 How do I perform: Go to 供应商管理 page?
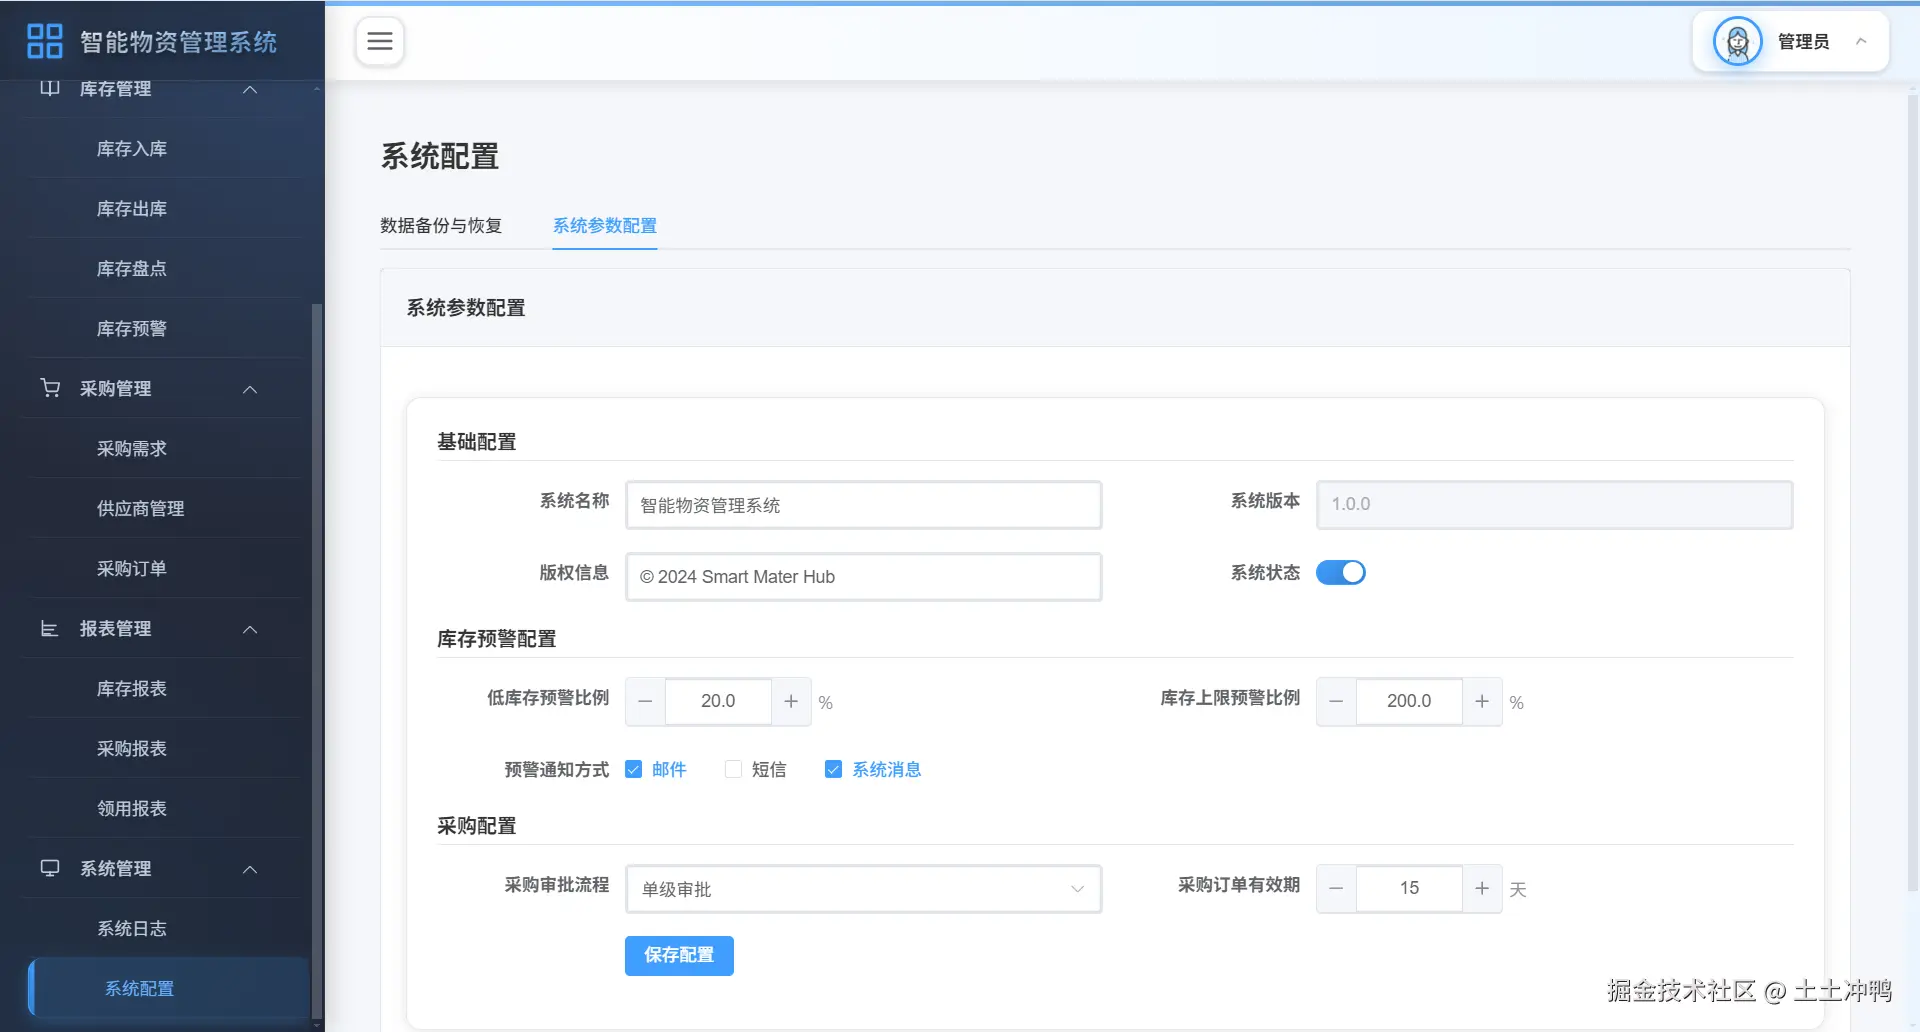pyautogui.click(x=140, y=508)
